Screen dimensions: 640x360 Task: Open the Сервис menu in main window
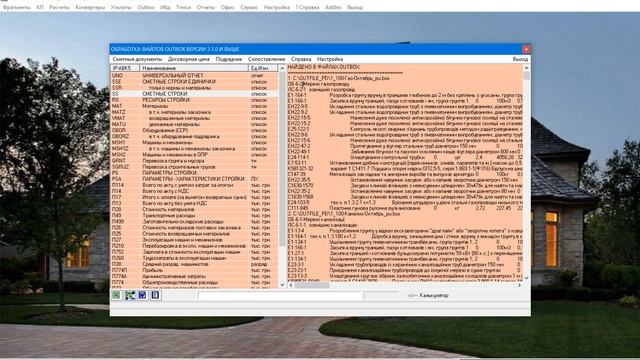[249, 7]
